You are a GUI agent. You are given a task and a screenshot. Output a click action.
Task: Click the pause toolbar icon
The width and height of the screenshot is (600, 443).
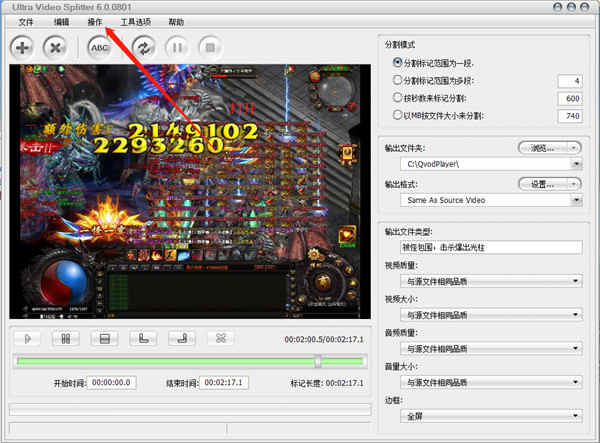177,48
